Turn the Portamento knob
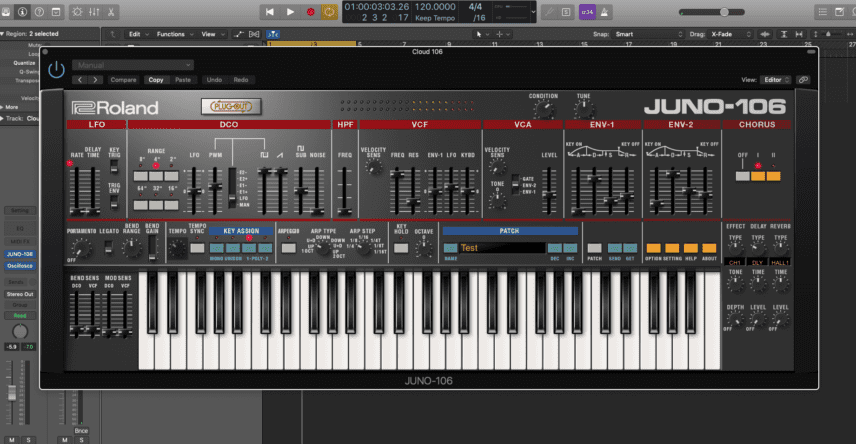Screen dimensions: 856x444 click(81, 249)
